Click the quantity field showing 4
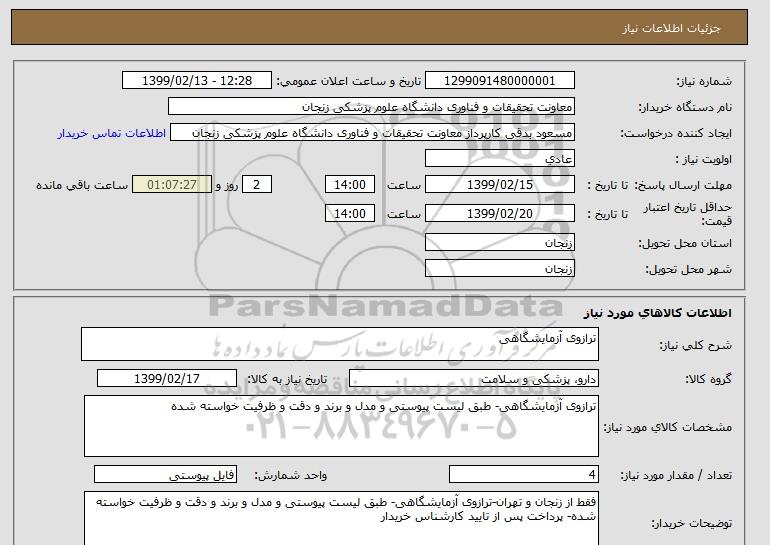This screenshot has width=770, height=545. click(x=523, y=474)
